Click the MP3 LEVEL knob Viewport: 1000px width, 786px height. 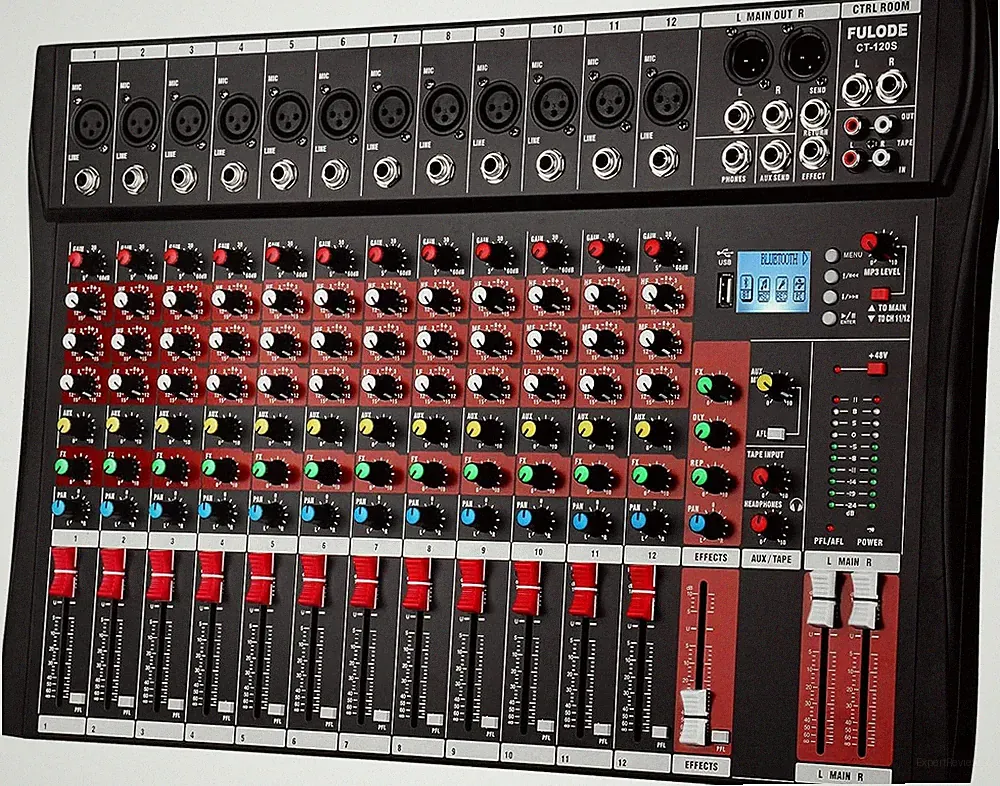tap(874, 244)
